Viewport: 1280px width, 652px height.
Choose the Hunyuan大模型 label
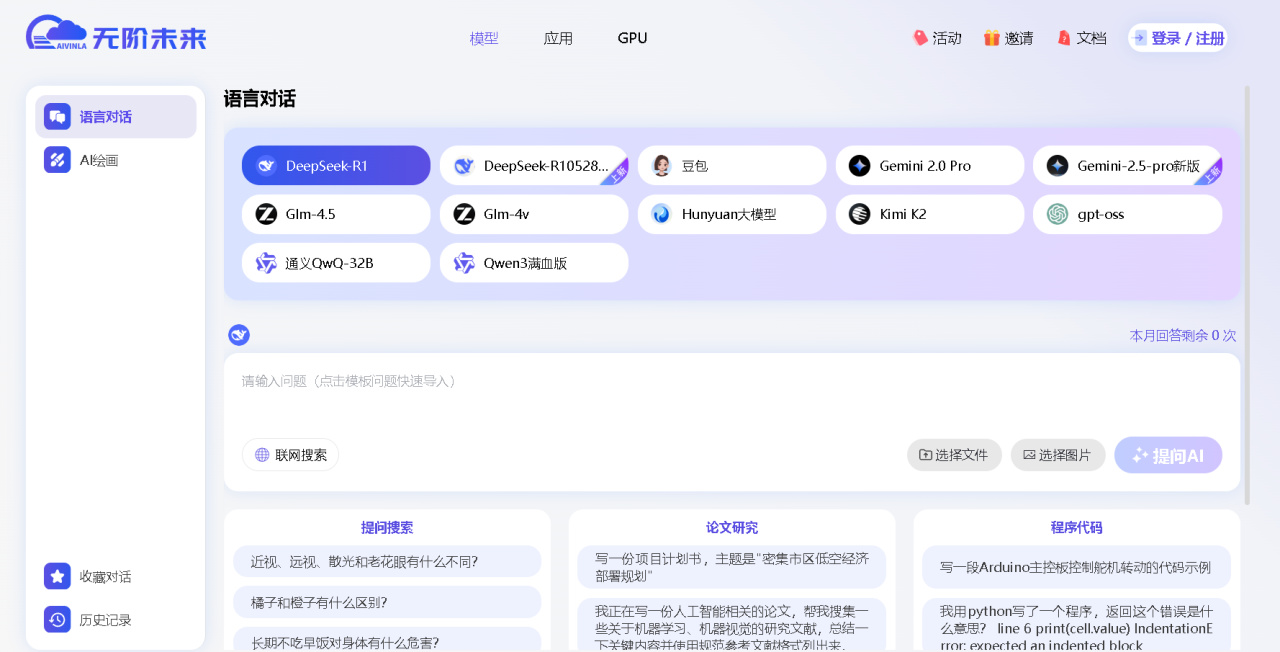click(x=729, y=214)
